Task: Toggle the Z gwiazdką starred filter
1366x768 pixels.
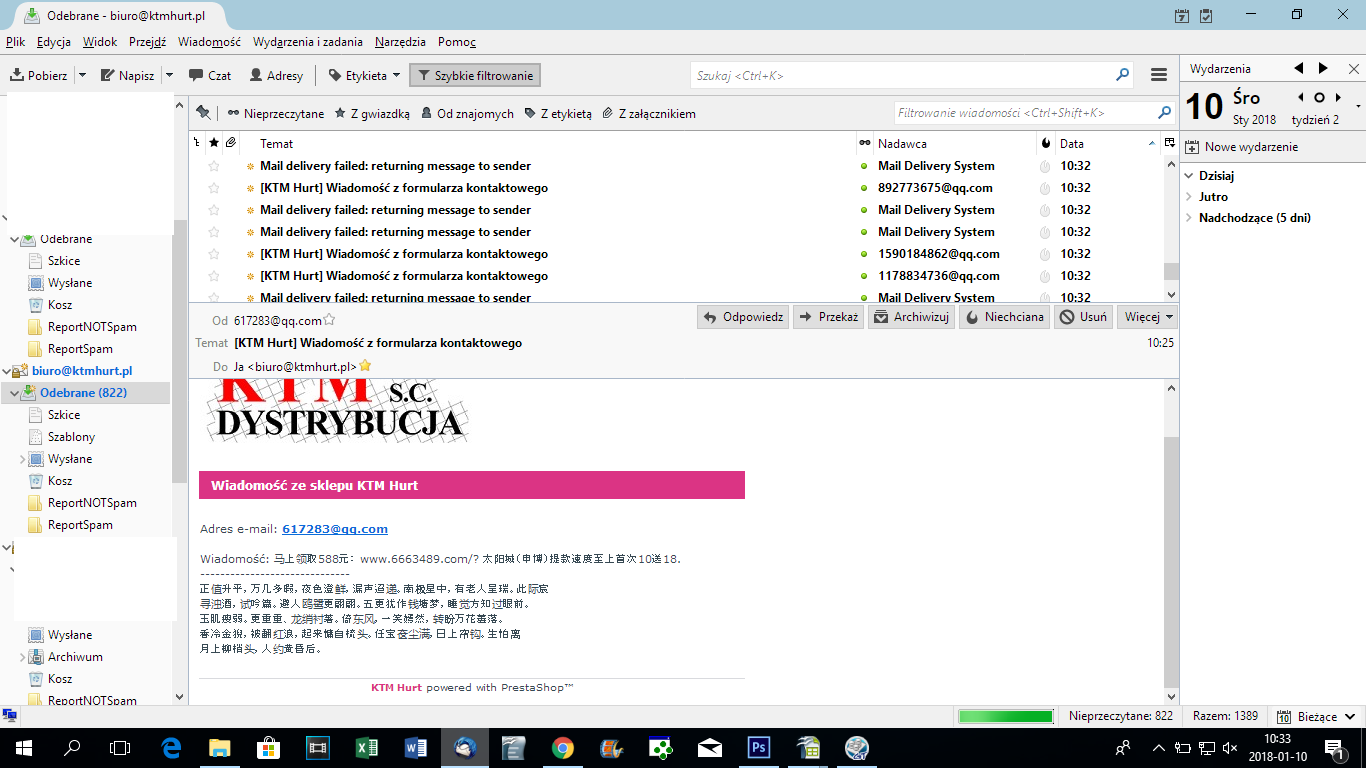Action: pyautogui.click(x=372, y=113)
